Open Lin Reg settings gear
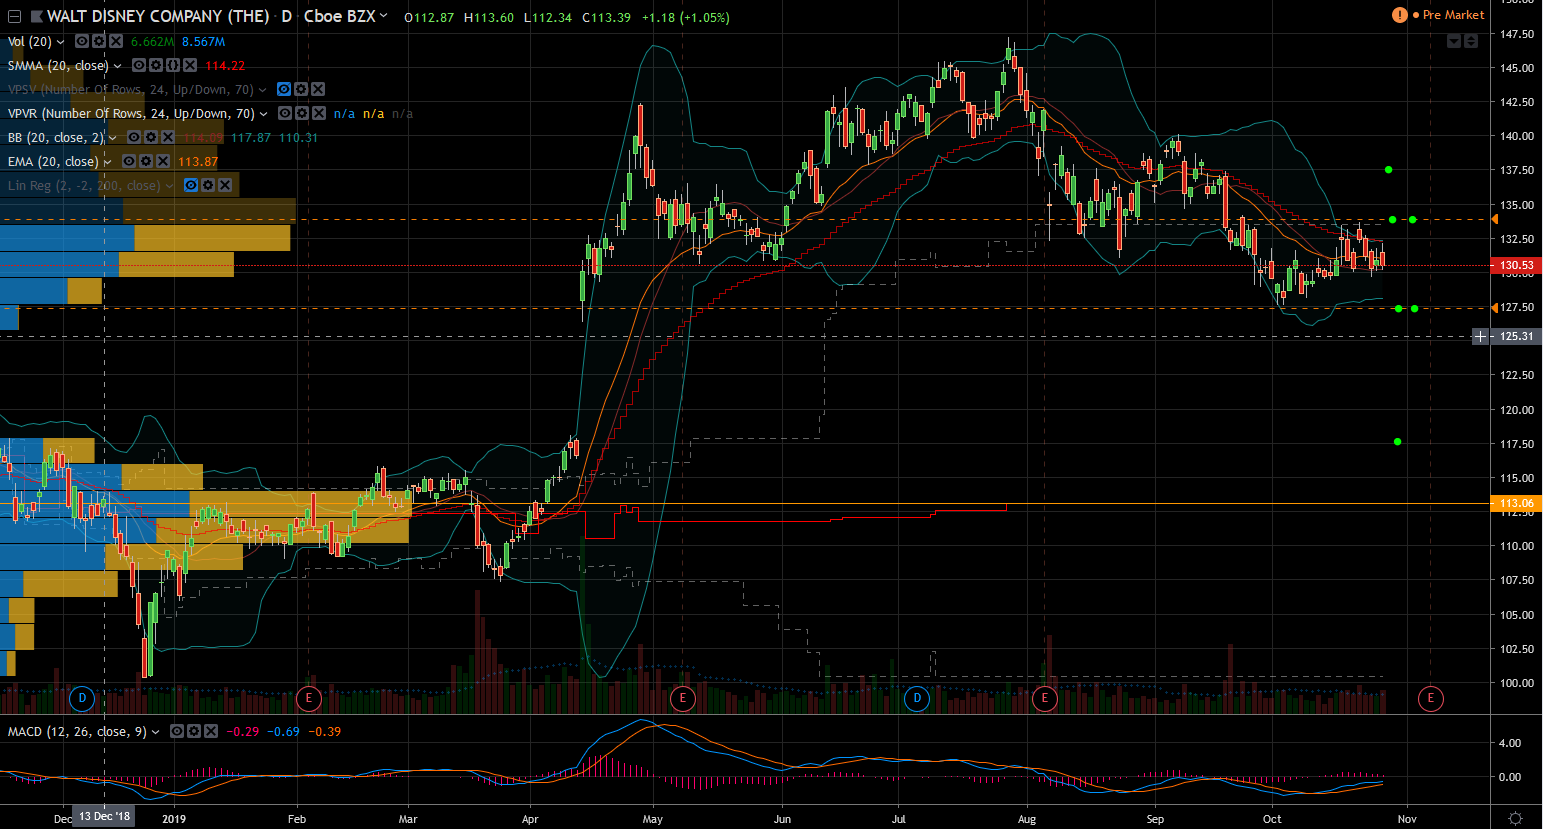 click(208, 185)
